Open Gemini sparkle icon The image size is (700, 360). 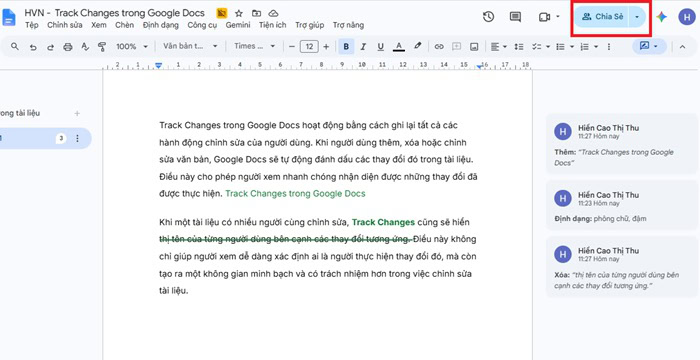(662, 17)
